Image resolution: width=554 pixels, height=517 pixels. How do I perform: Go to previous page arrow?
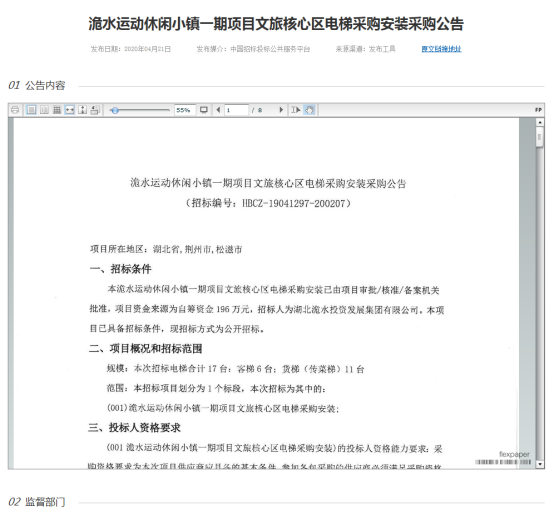click(218, 110)
